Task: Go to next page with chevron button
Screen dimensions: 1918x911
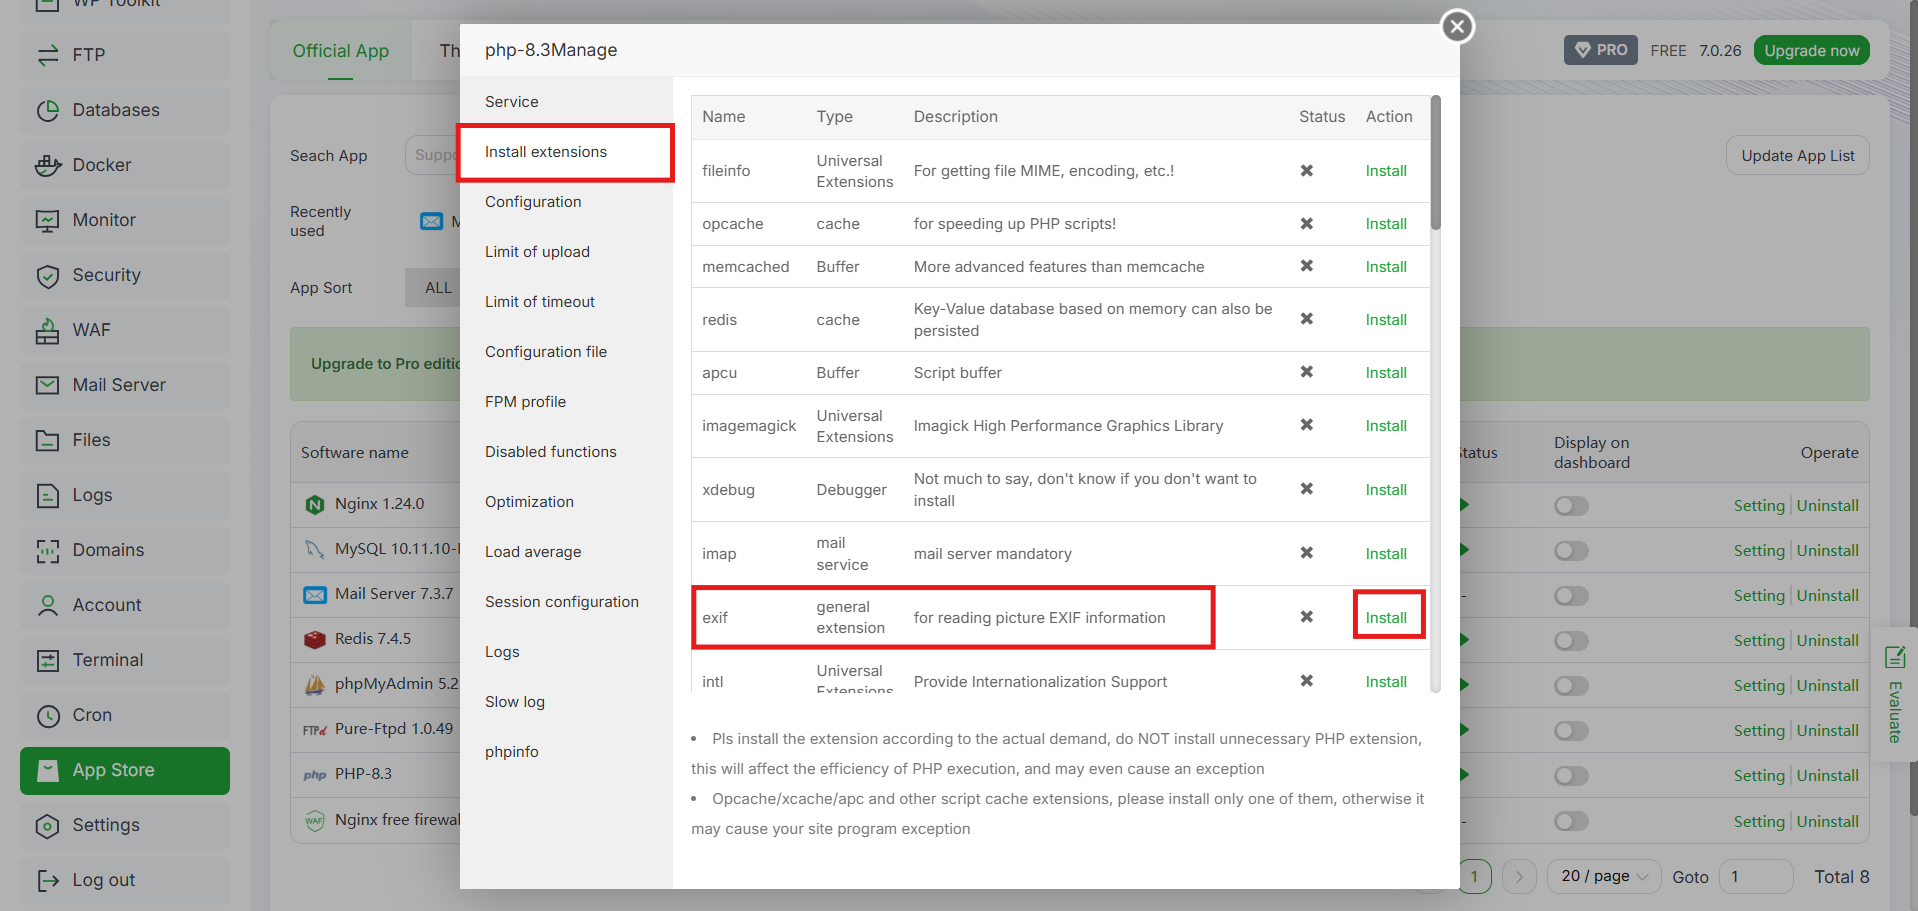Action: pos(1519,876)
